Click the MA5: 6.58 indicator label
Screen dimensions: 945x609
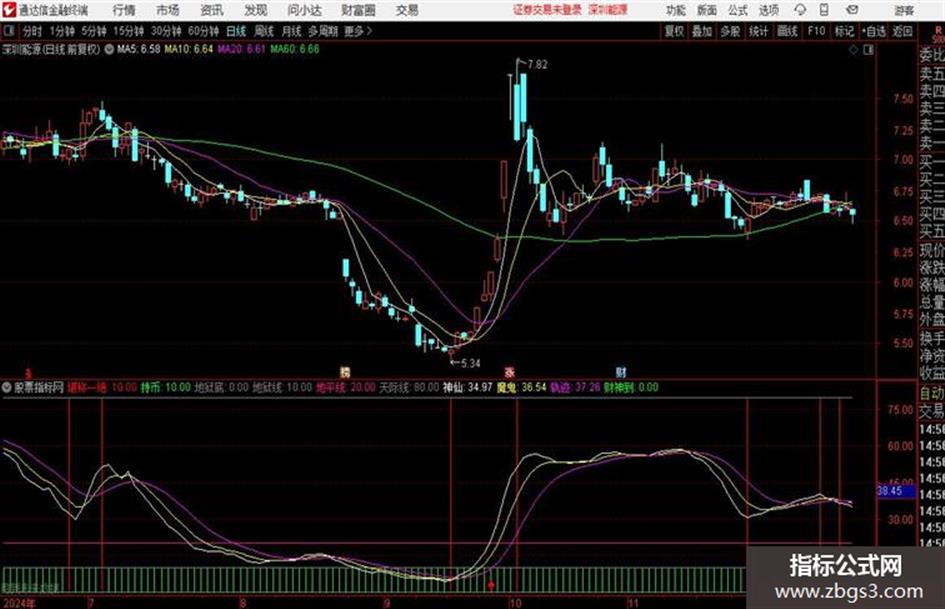point(139,49)
